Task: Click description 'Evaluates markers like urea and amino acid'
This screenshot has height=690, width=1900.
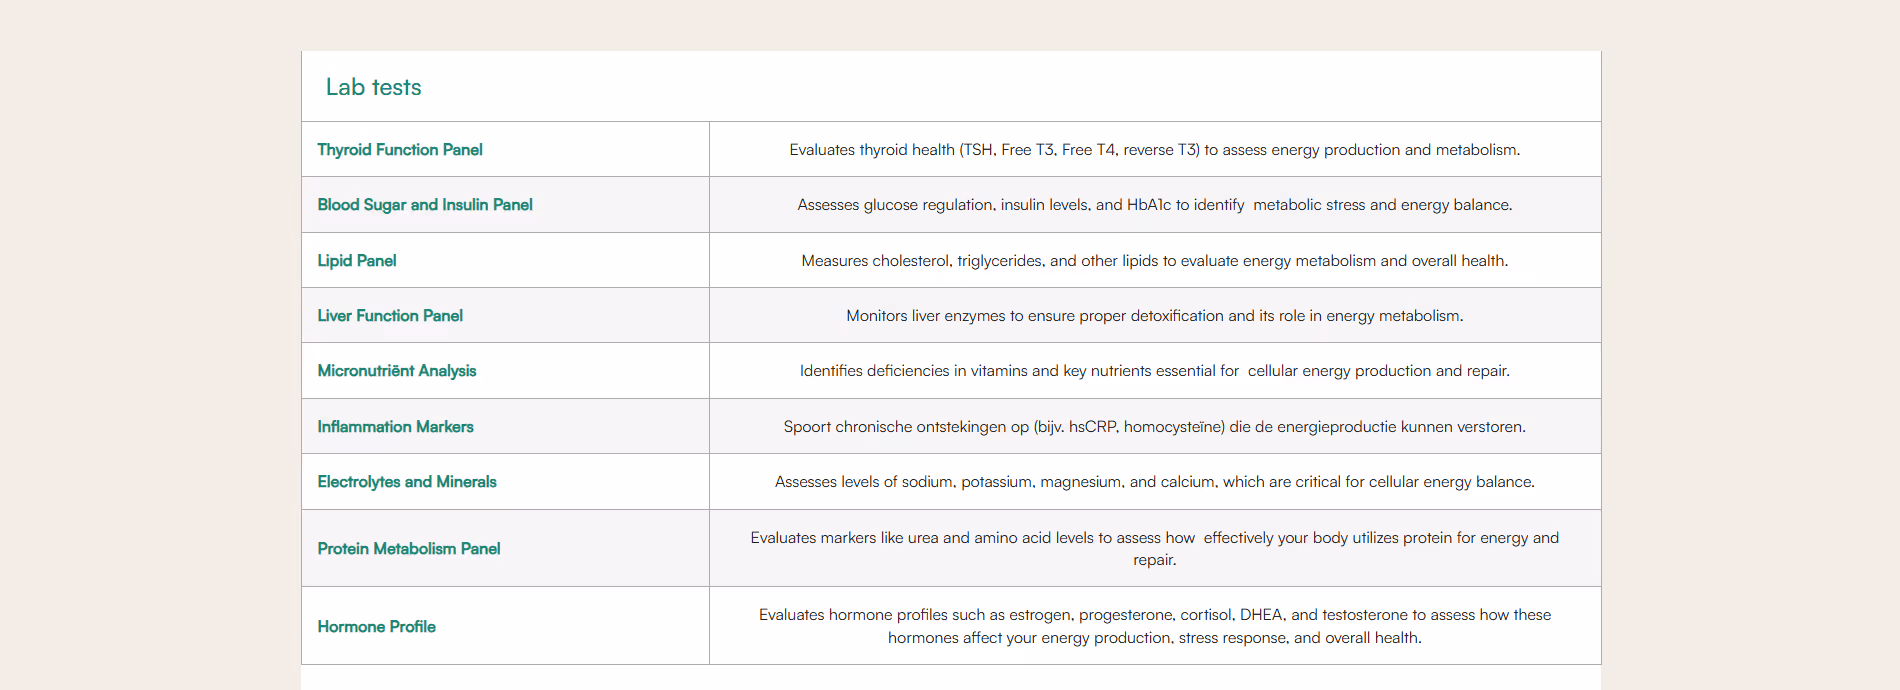Action: [1155, 548]
